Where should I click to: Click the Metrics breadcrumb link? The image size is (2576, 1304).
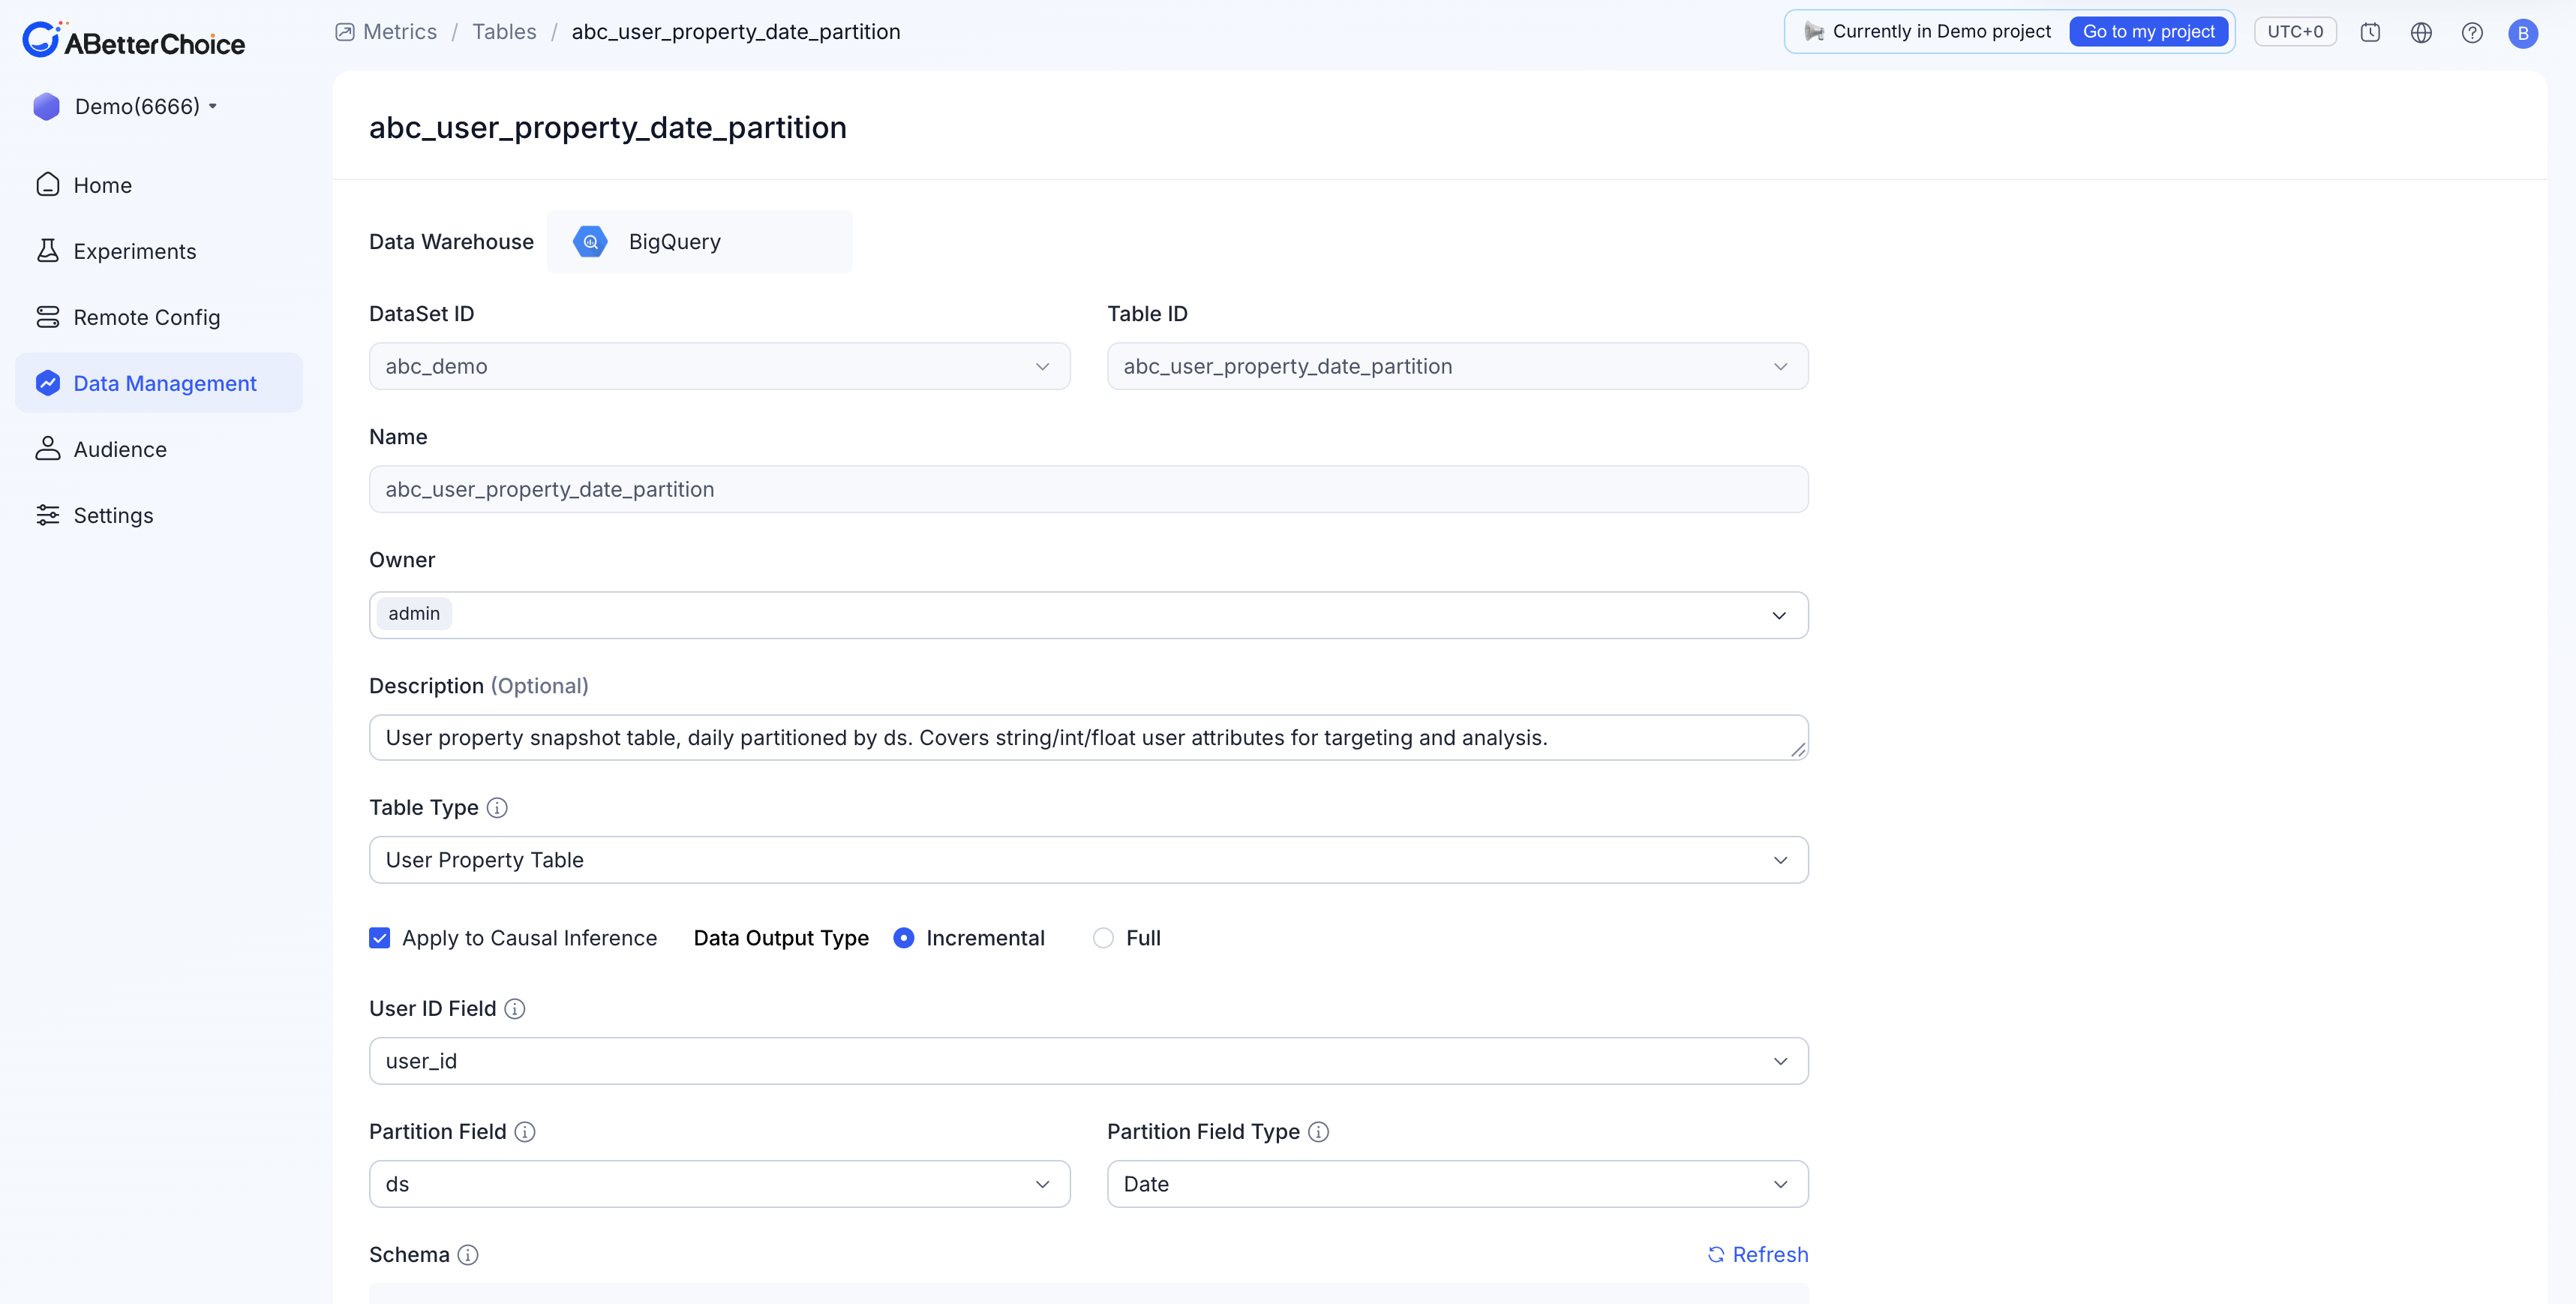[399, 32]
